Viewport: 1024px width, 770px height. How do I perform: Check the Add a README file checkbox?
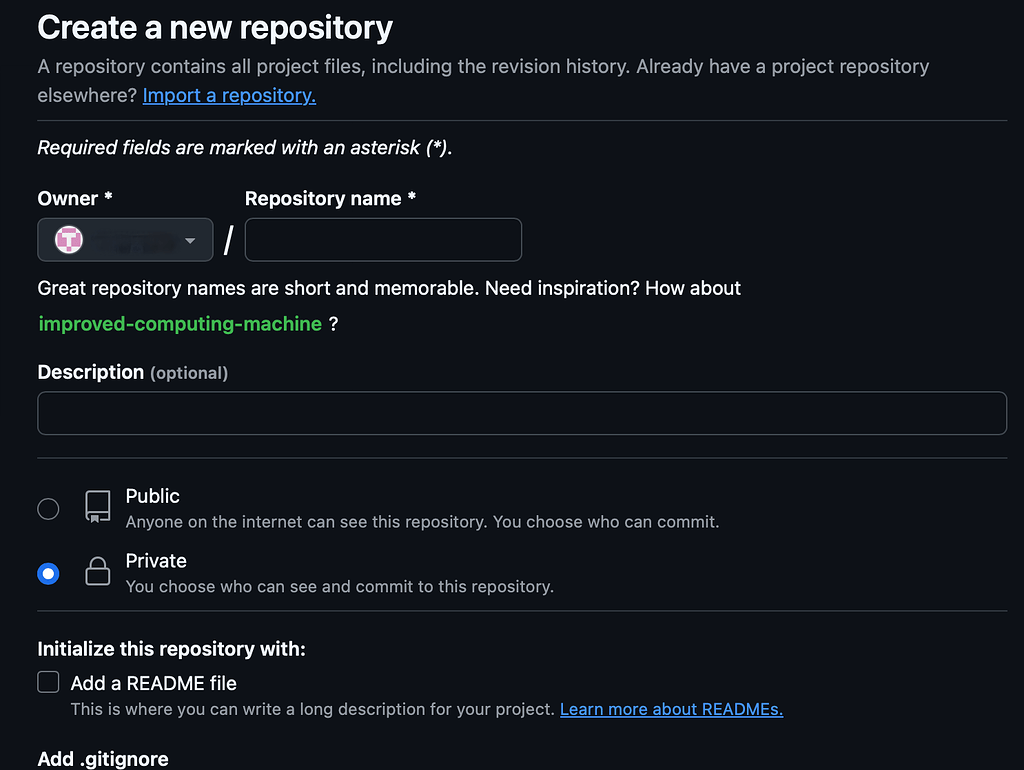click(x=48, y=682)
